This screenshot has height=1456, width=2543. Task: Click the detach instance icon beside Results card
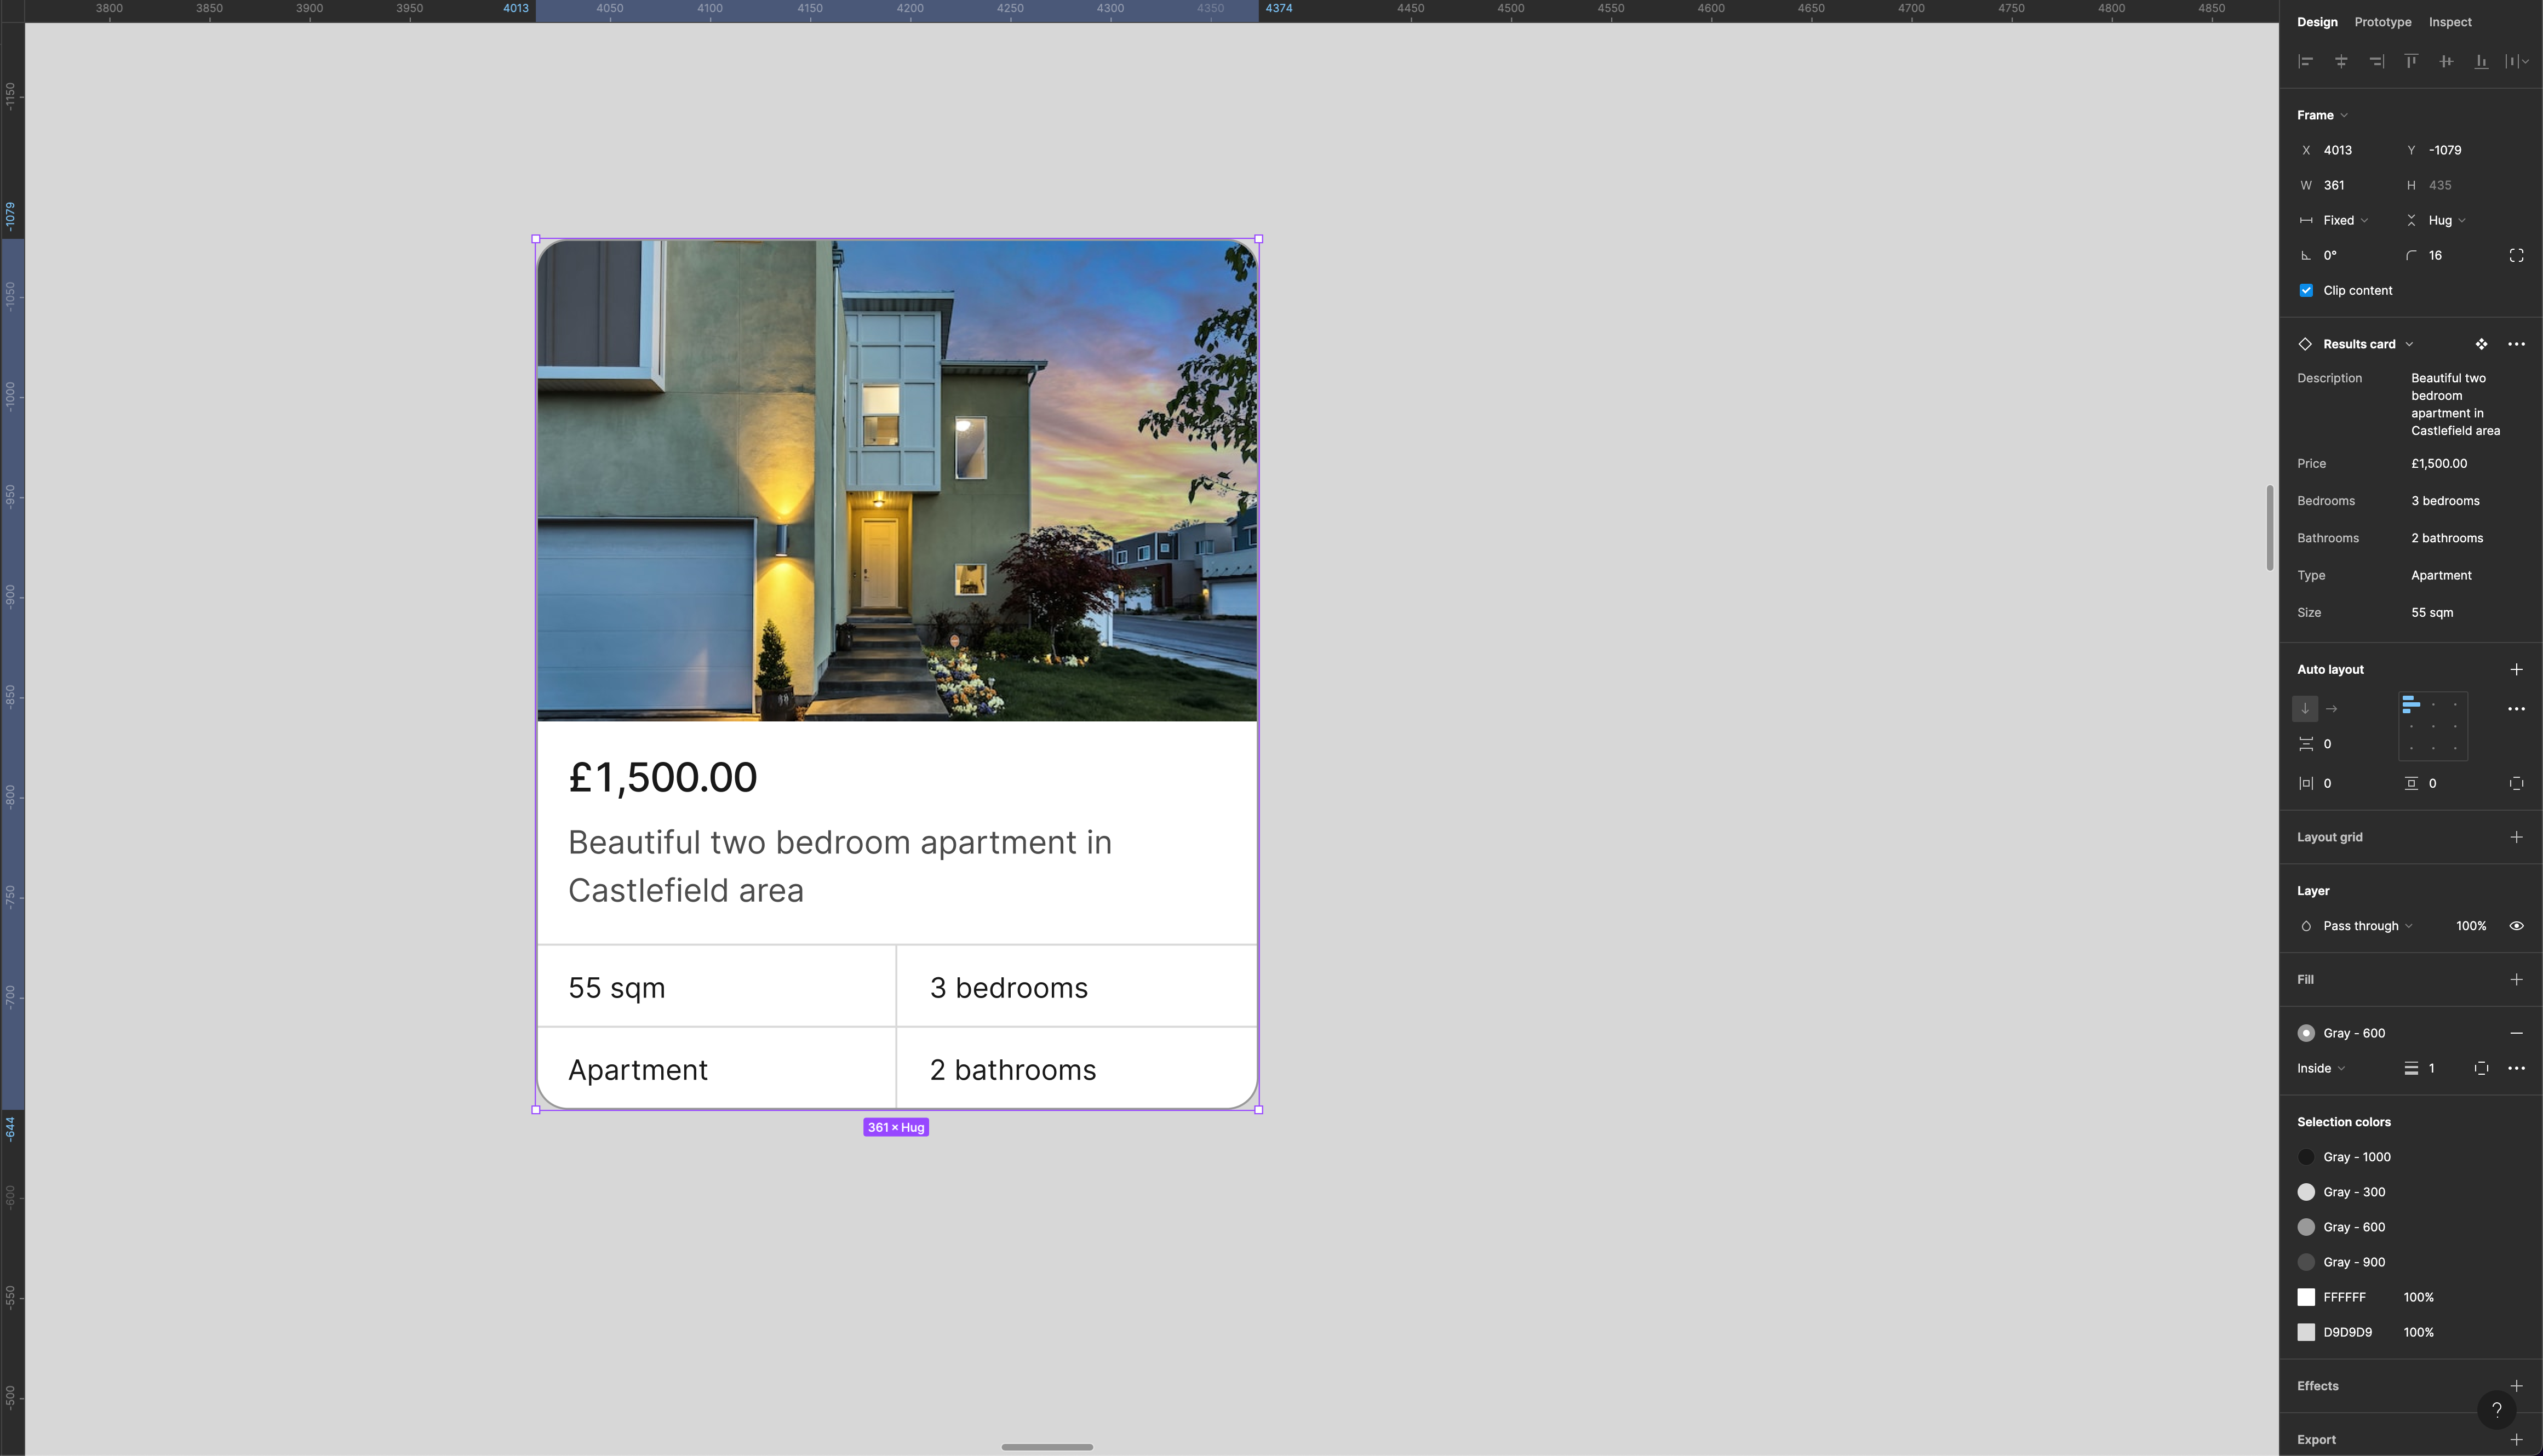coord(2482,343)
